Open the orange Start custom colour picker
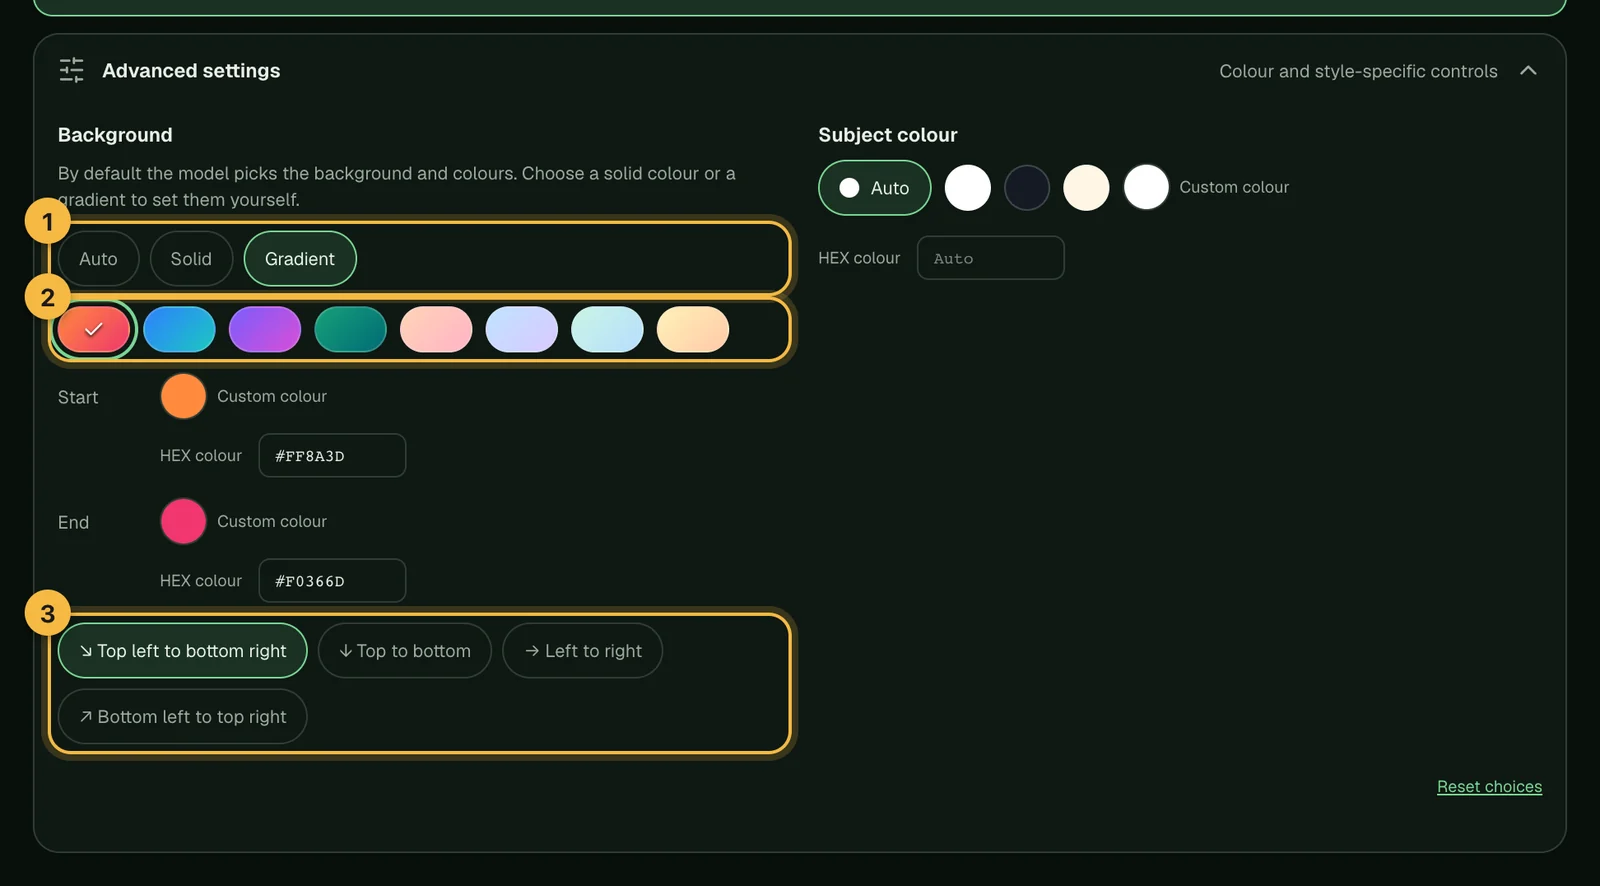 click(183, 396)
